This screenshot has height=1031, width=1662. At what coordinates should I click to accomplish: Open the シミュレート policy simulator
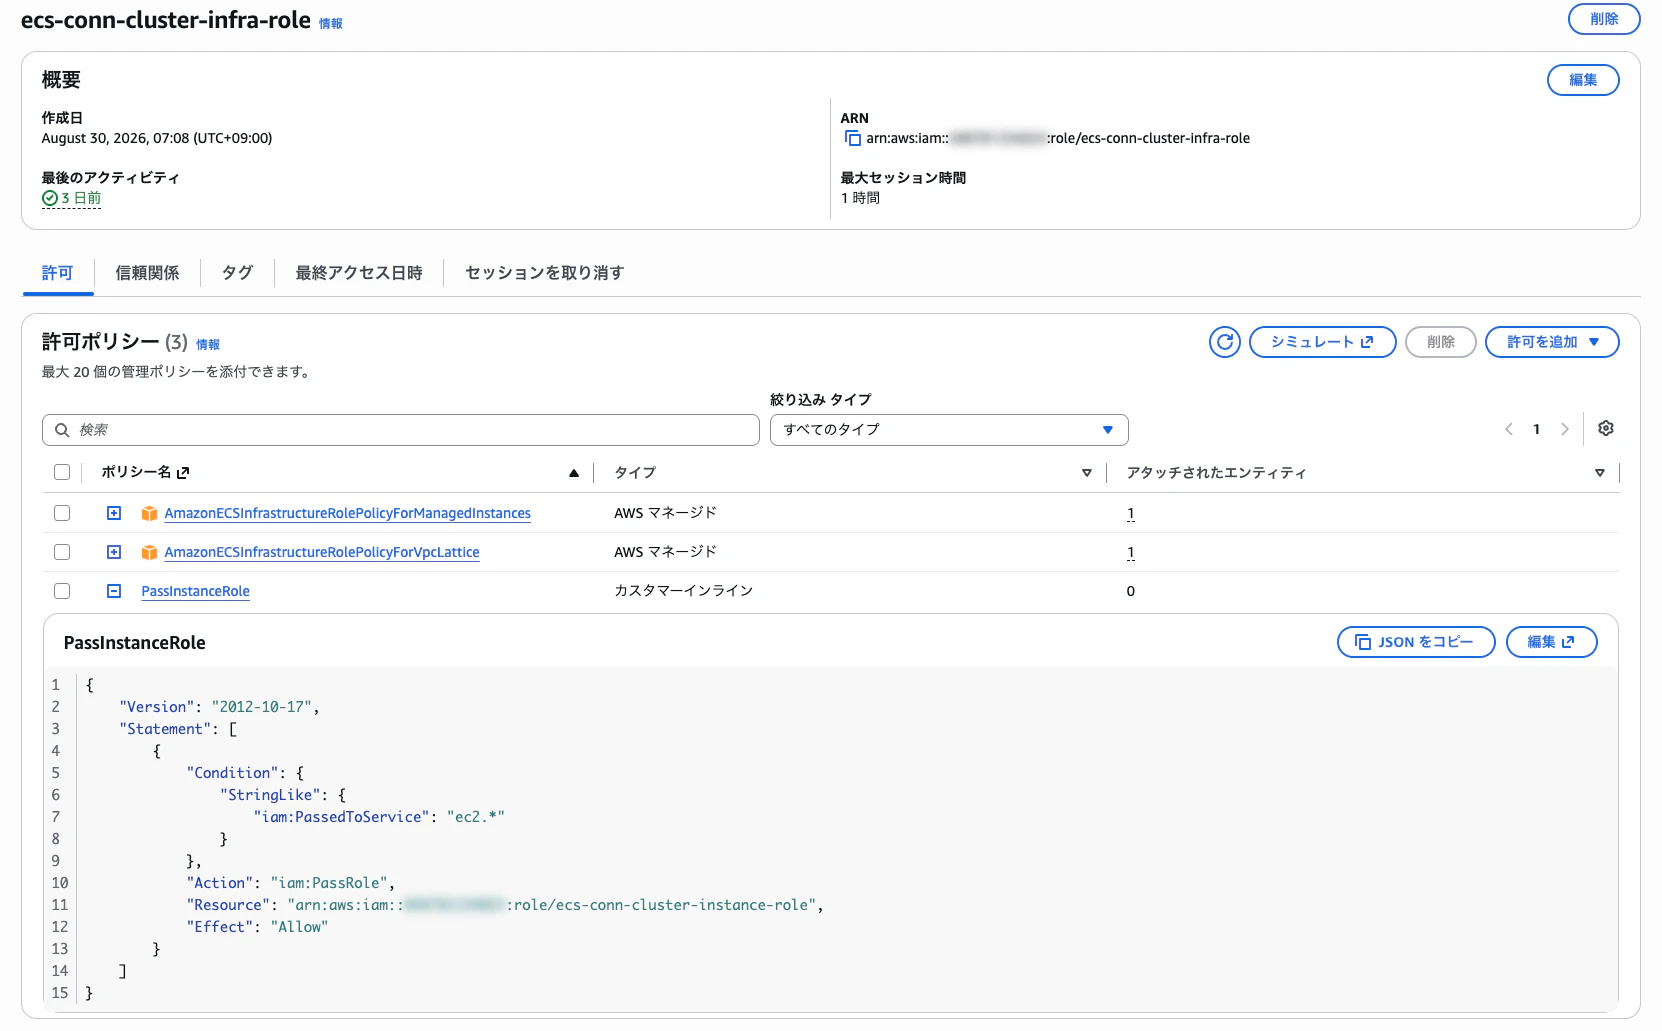1322,342
